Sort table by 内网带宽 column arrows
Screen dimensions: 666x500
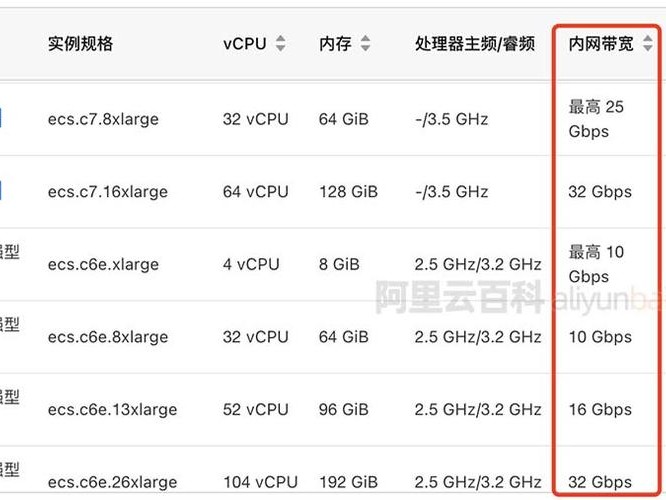648,43
